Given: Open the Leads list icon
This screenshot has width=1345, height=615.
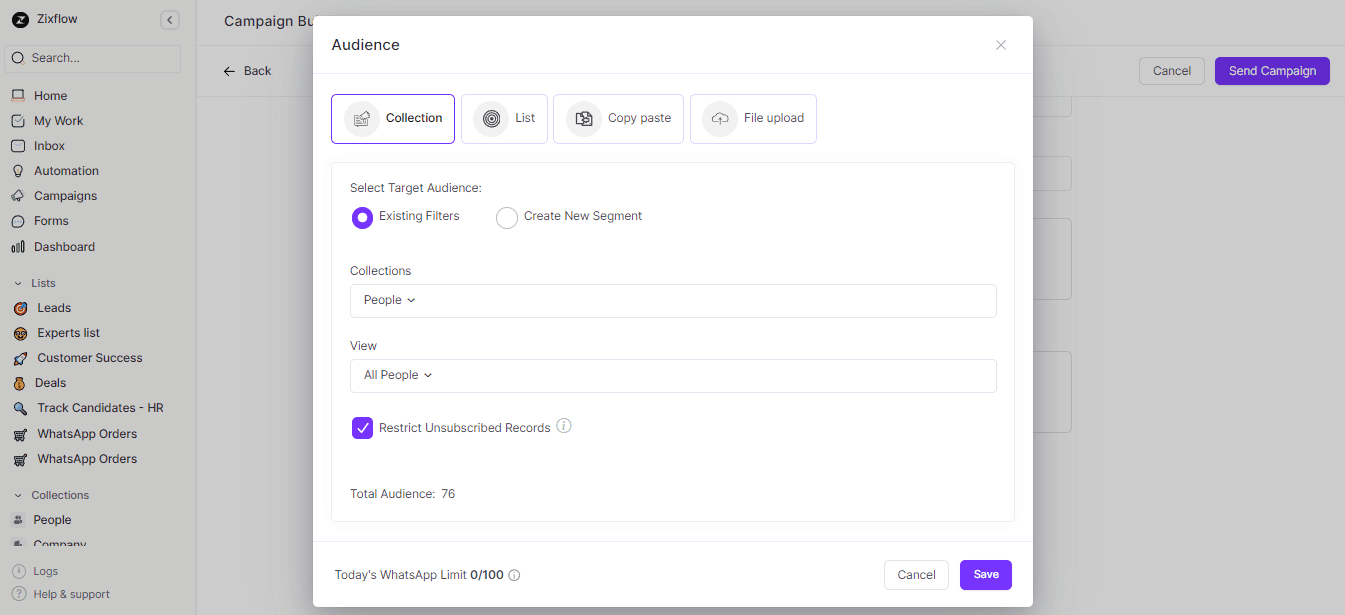Looking at the screenshot, I should tap(20, 308).
